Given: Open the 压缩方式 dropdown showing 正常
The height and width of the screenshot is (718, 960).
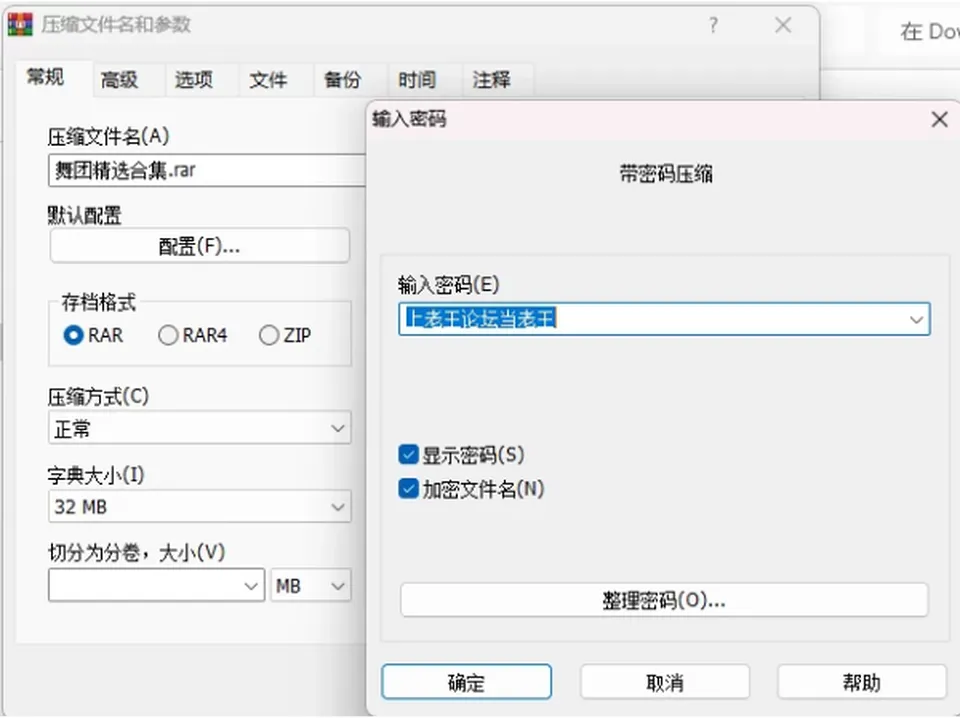Looking at the screenshot, I should (200, 428).
